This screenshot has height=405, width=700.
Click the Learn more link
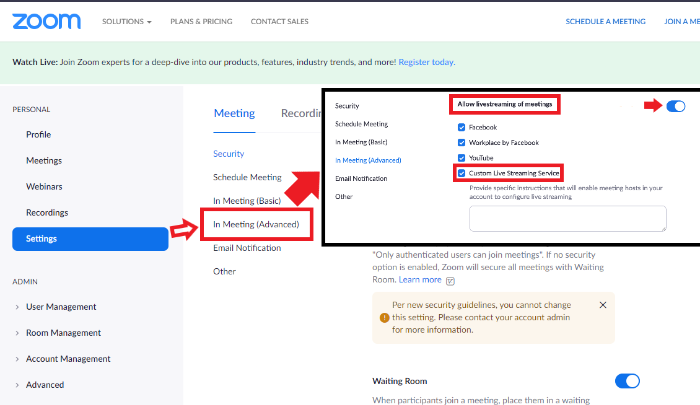[x=420, y=280]
